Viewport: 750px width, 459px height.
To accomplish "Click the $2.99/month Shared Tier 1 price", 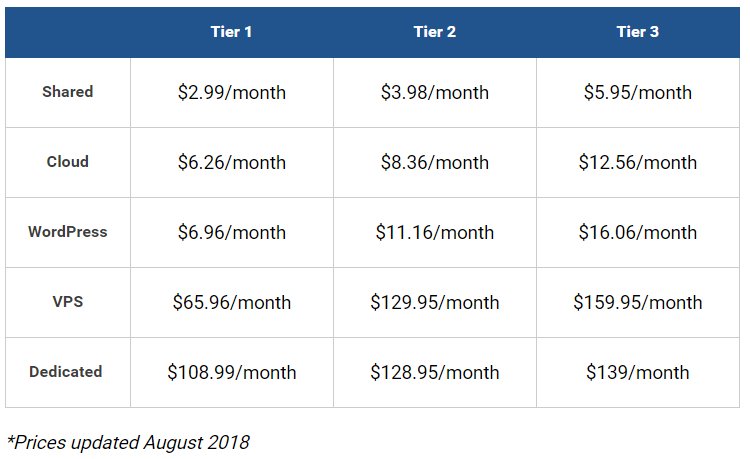I will pyautogui.click(x=232, y=92).
